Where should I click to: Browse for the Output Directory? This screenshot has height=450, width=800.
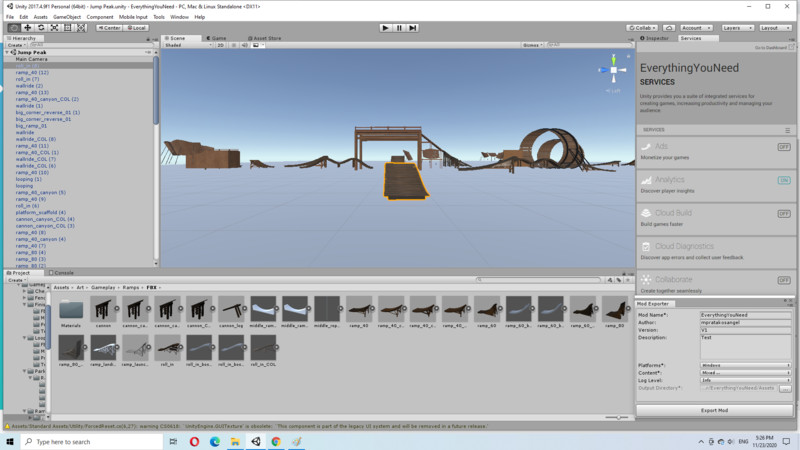click(x=786, y=388)
